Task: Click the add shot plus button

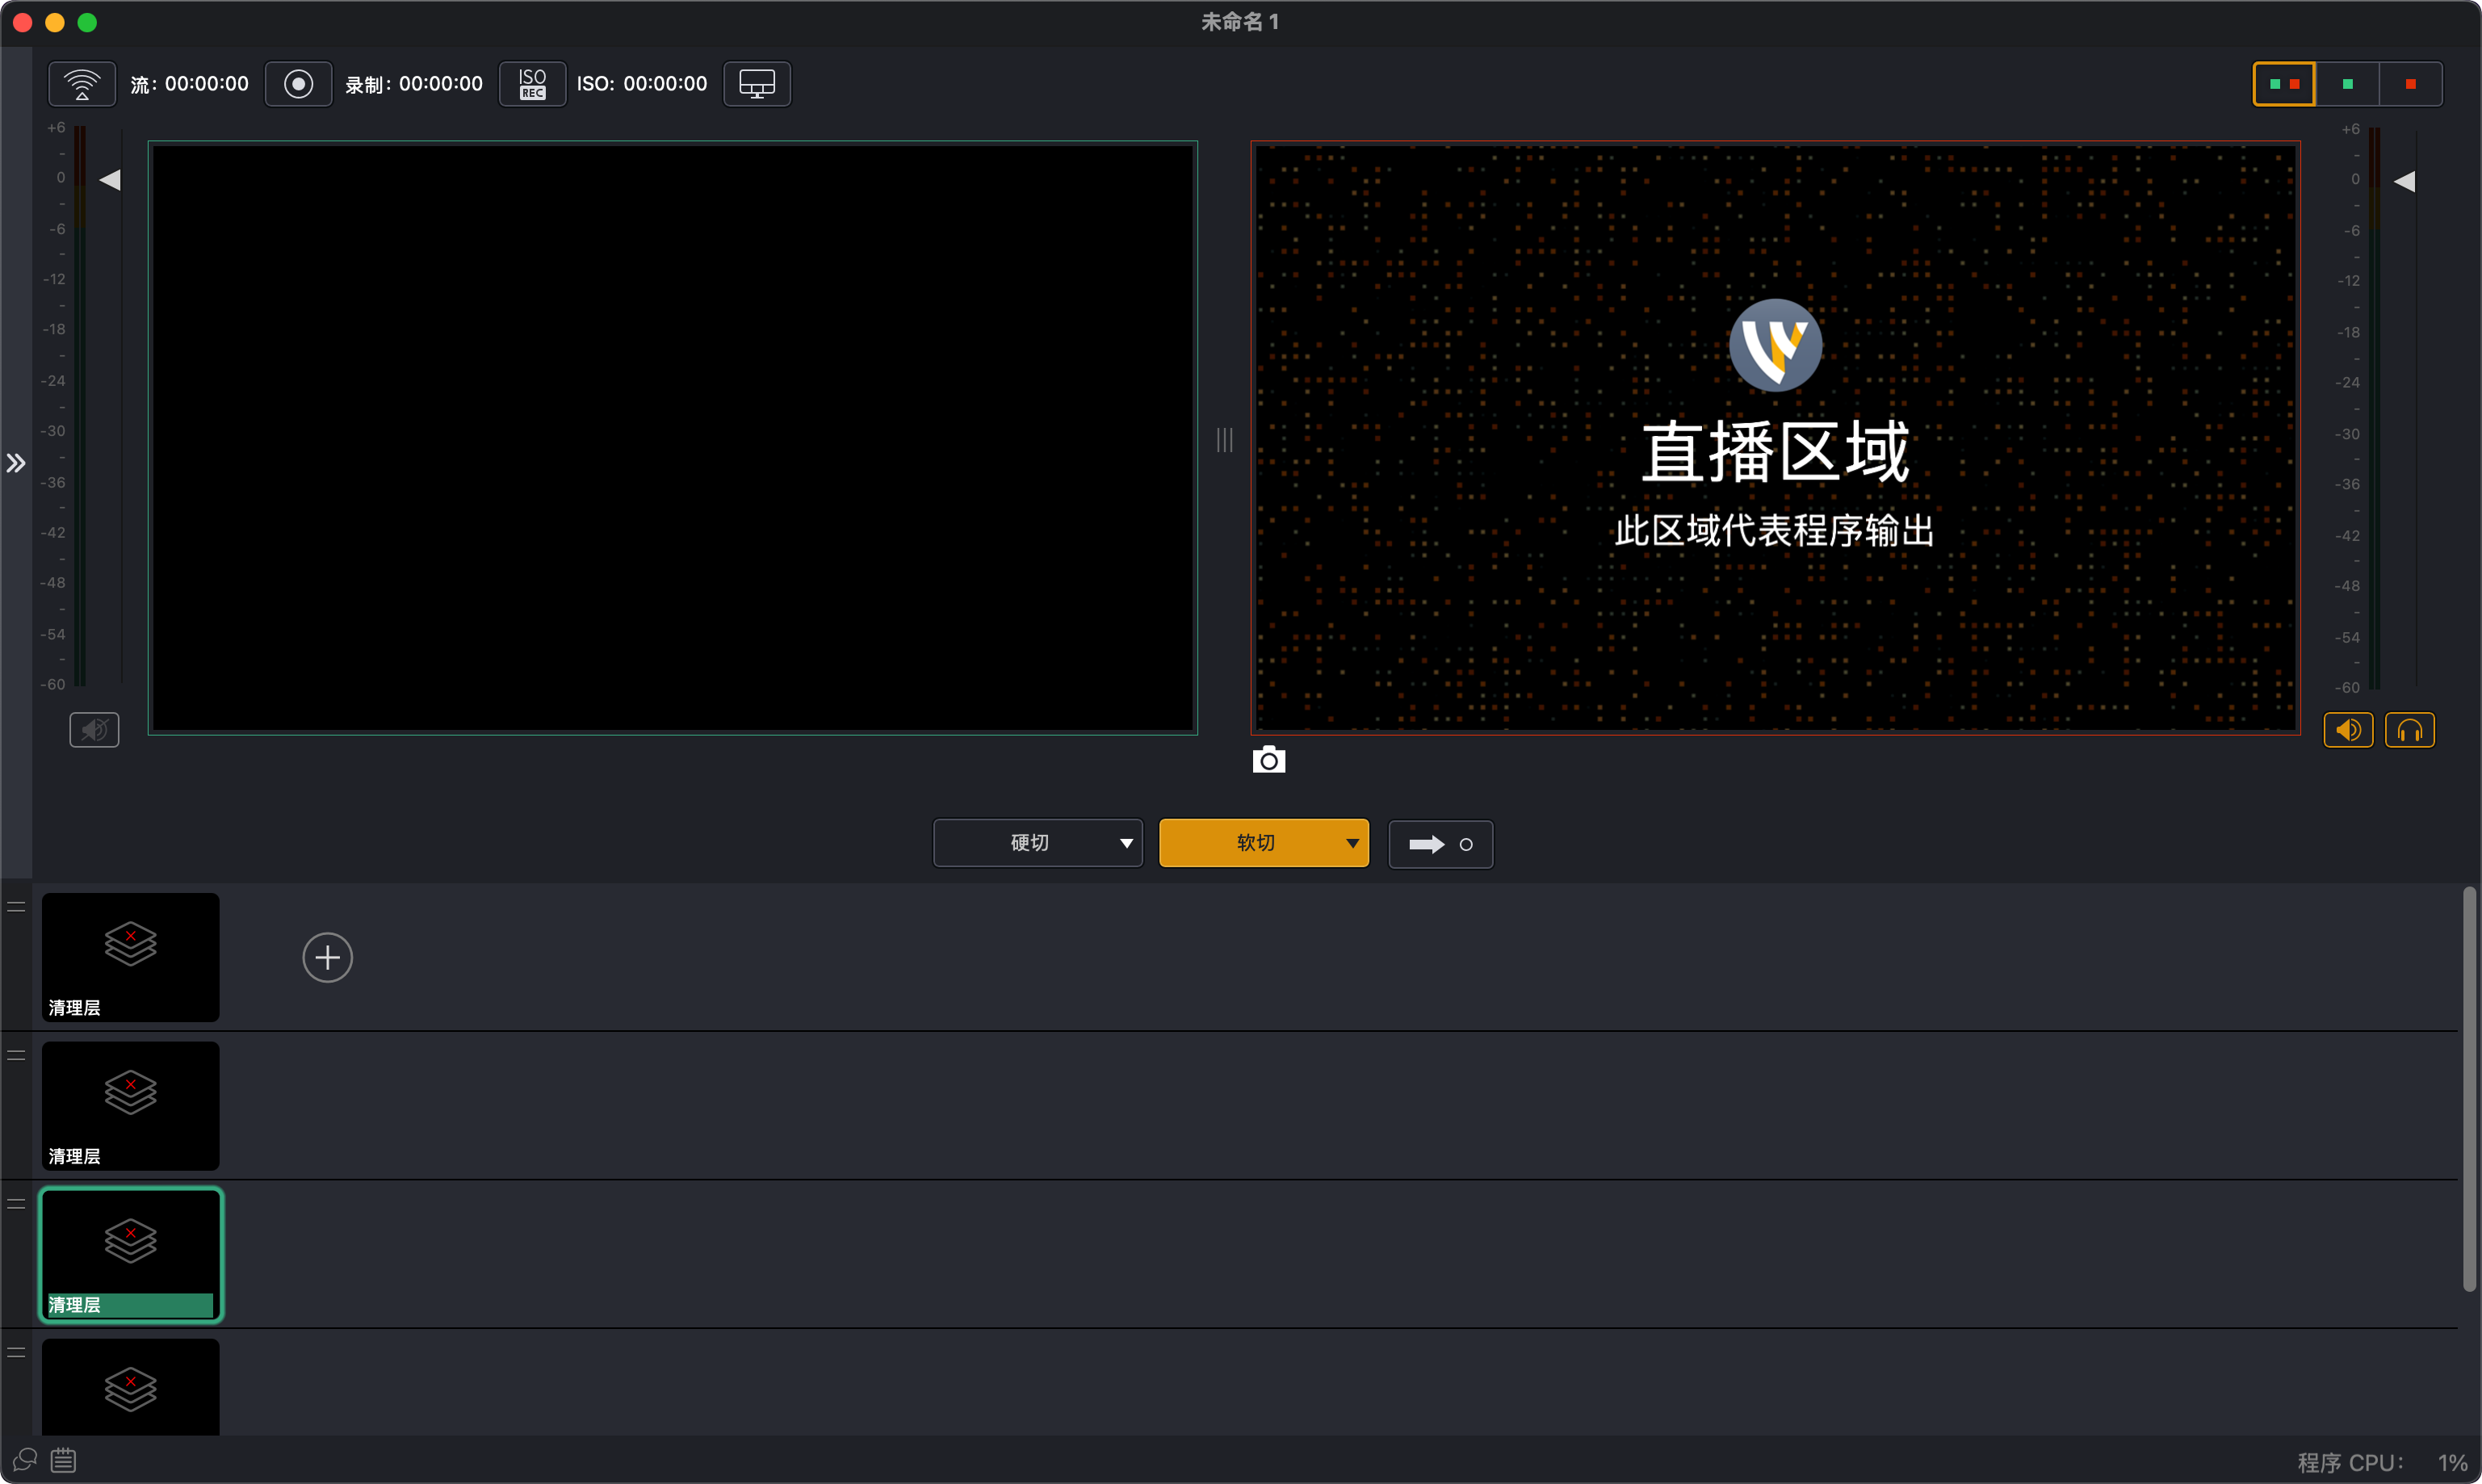Action: tap(327, 958)
